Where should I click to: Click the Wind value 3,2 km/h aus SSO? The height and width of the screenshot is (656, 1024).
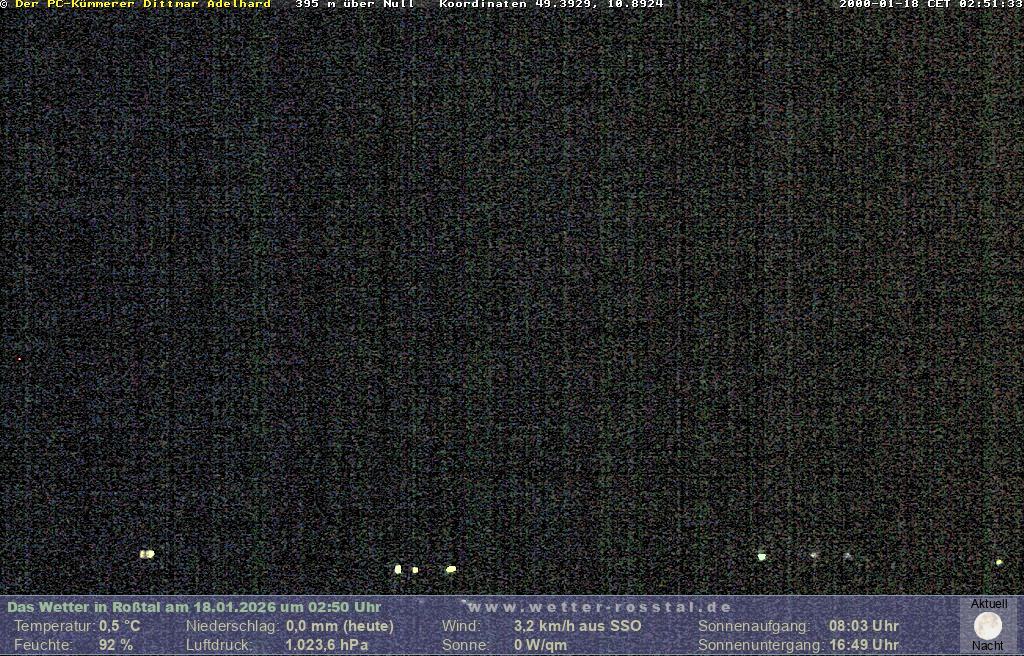tap(577, 626)
